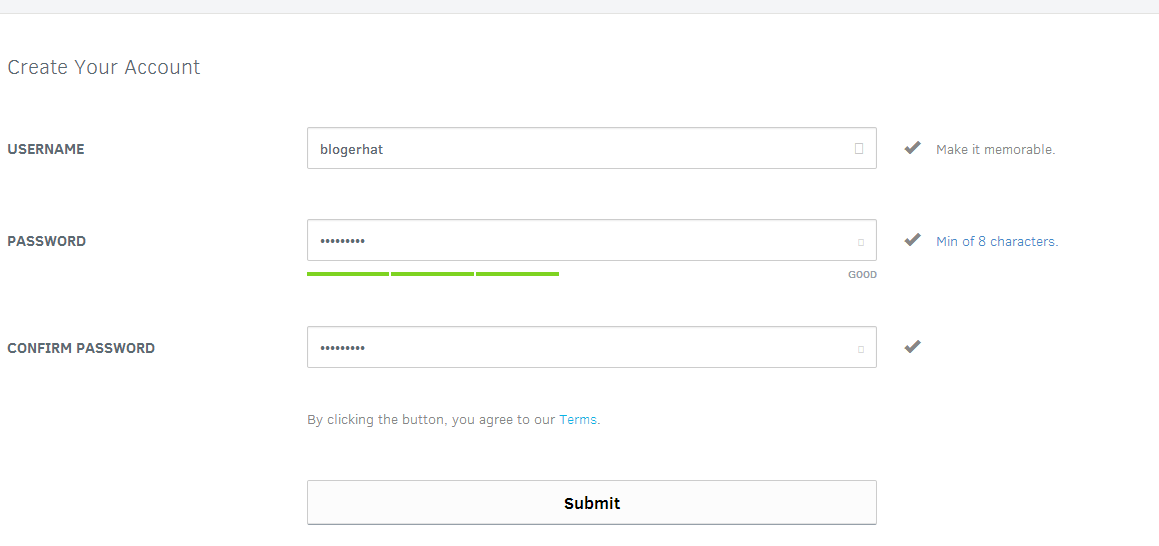The height and width of the screenshot is (546, 1159).
Task: Click into the Confirm Password input field
Action: (592, 347)
